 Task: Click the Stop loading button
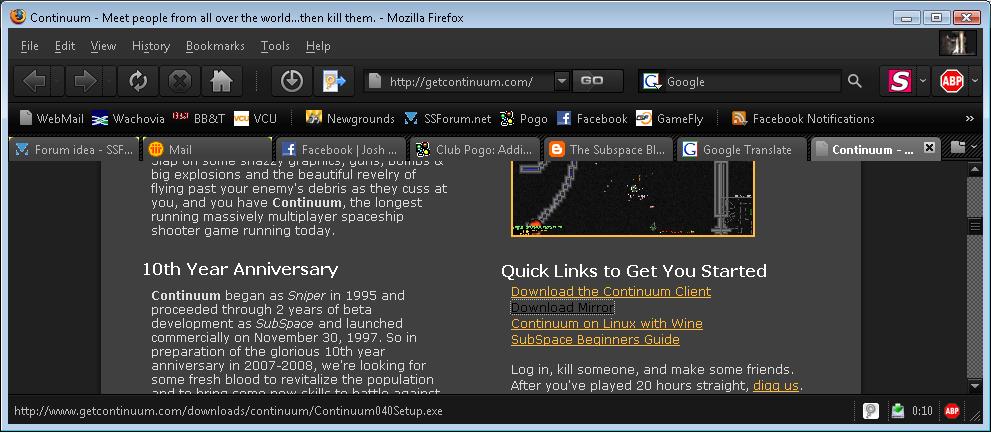click(x=180, y=81)
